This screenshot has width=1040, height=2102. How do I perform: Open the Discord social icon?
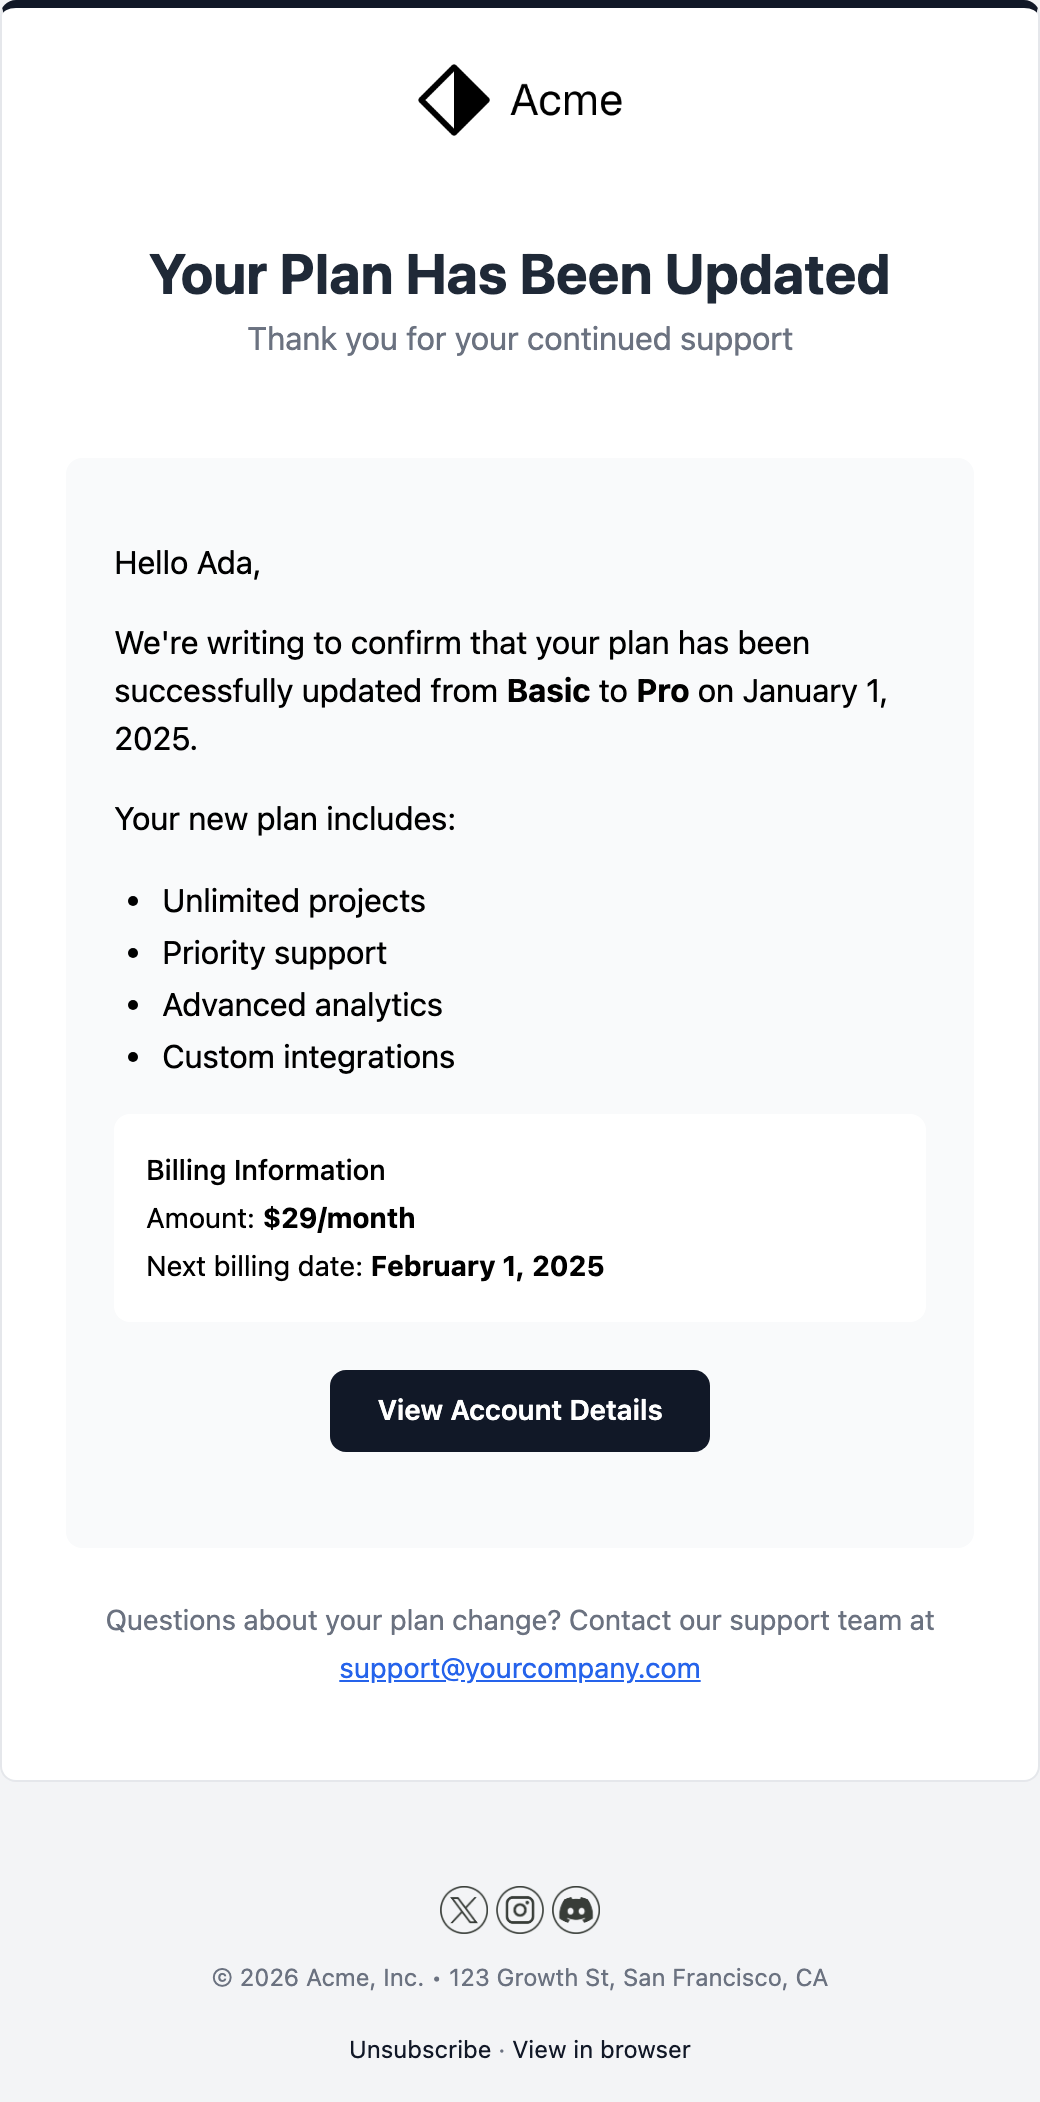[x=576, y=1910]
